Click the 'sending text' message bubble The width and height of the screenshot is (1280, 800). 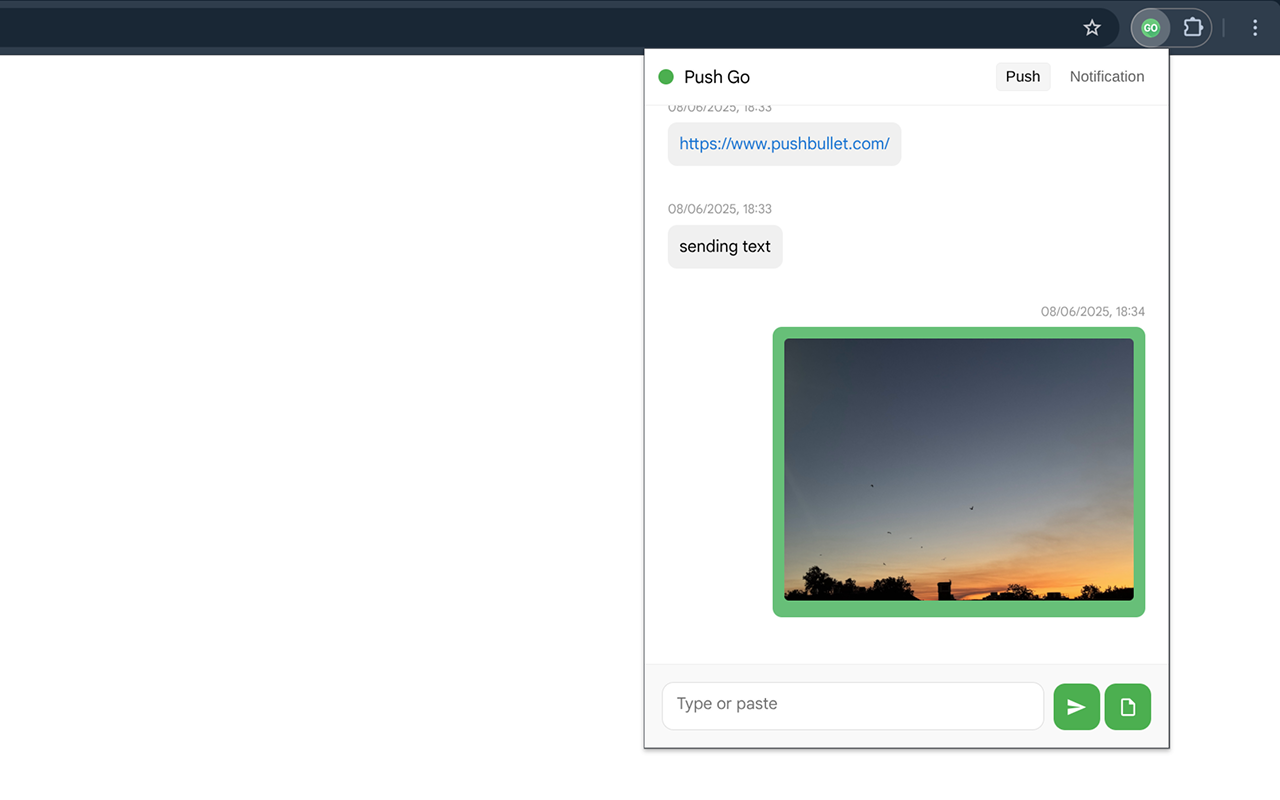coord(724,246)
